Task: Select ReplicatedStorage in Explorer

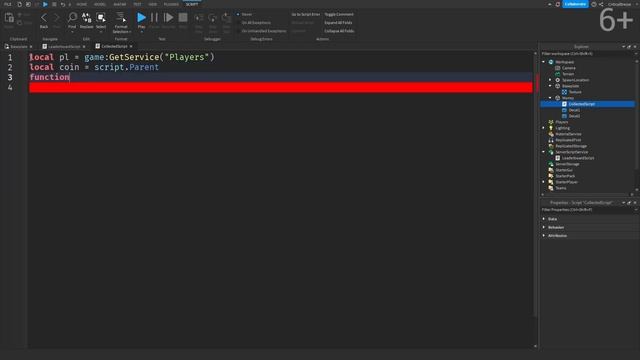Action: pyautogui.click(x=571, y=146)
